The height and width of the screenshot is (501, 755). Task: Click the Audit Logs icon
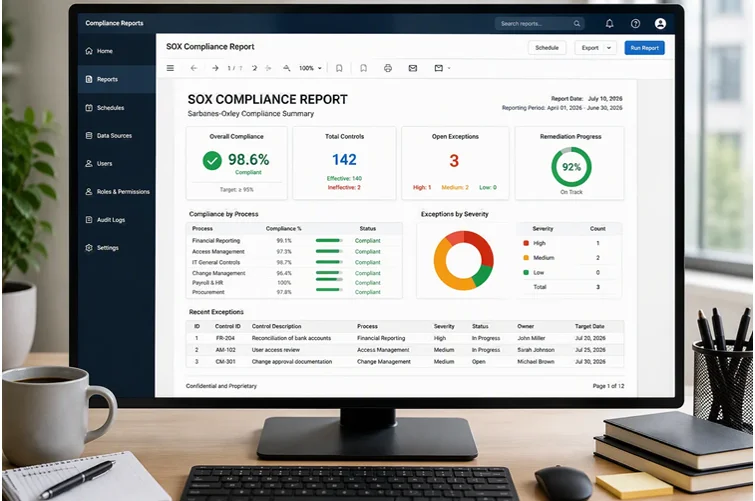(x=89, y=220)
